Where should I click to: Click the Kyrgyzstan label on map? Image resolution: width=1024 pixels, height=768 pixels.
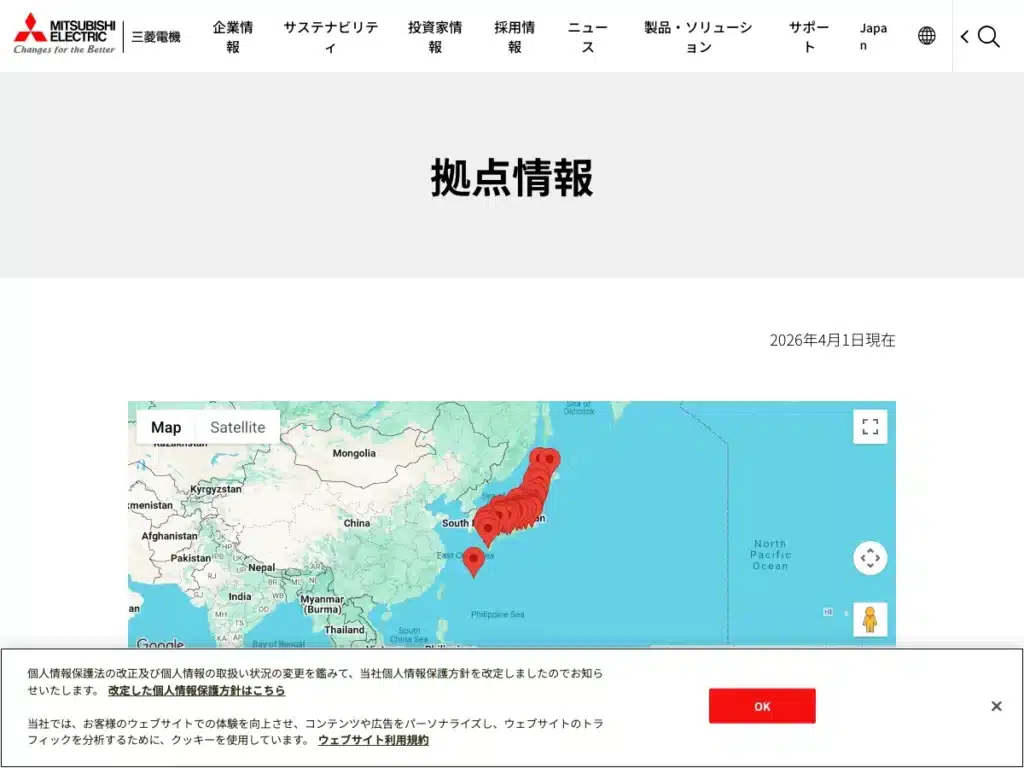tap(216, 489)
